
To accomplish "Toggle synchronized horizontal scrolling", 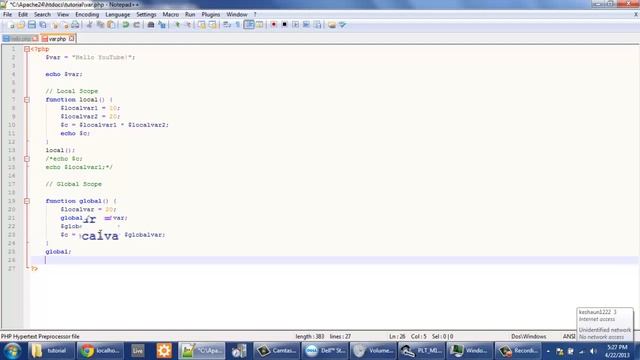I will coord(212,25).
